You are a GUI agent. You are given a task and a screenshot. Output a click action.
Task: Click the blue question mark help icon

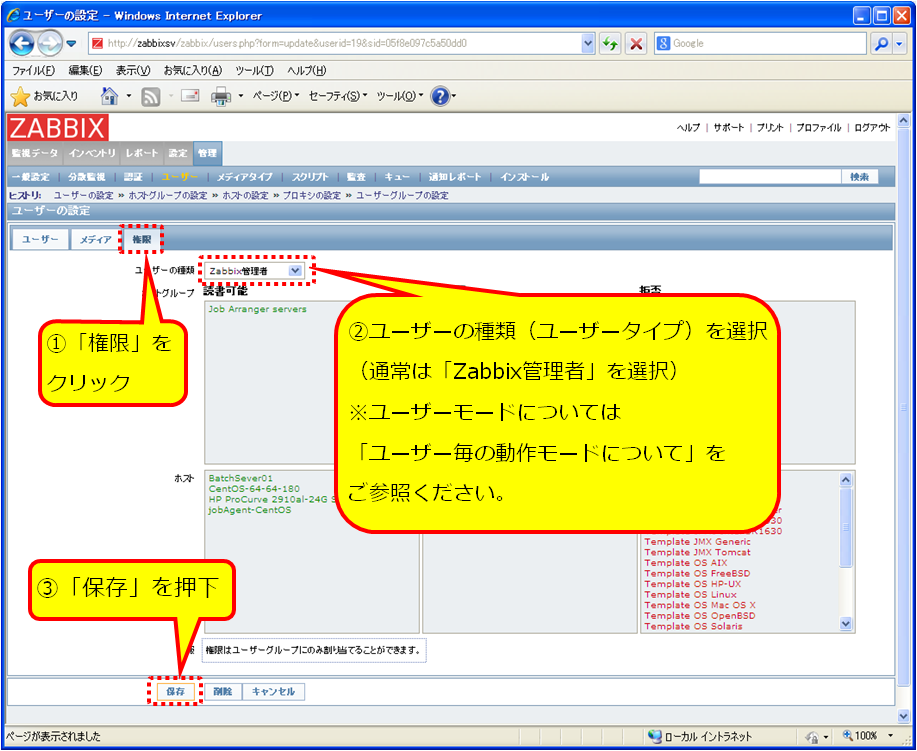click(440, 96)
